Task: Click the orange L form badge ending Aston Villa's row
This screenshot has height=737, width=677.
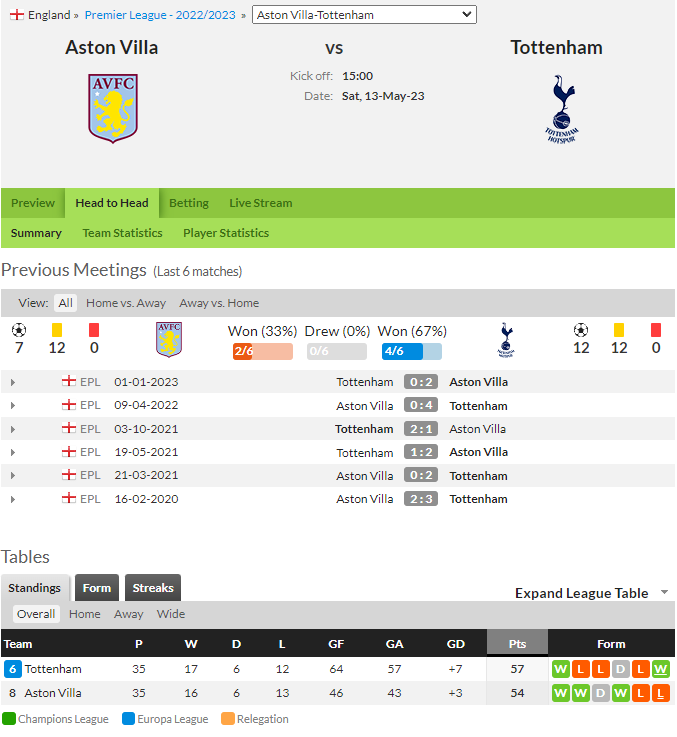Action: pyautogui.click(x=661, y=693)
